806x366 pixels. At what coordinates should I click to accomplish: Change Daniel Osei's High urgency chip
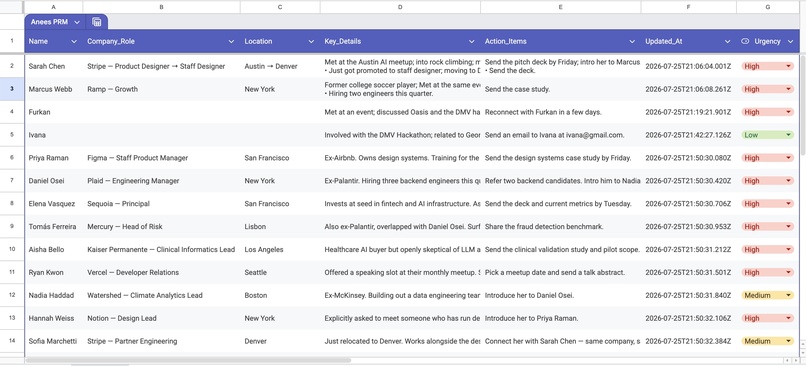[767, 181]
